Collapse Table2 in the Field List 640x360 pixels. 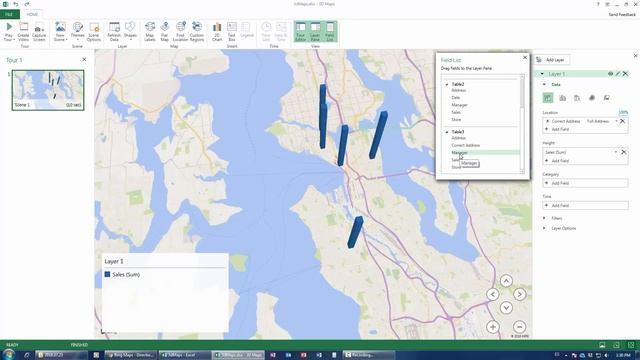pyautogui.click(x=447, y=84)
